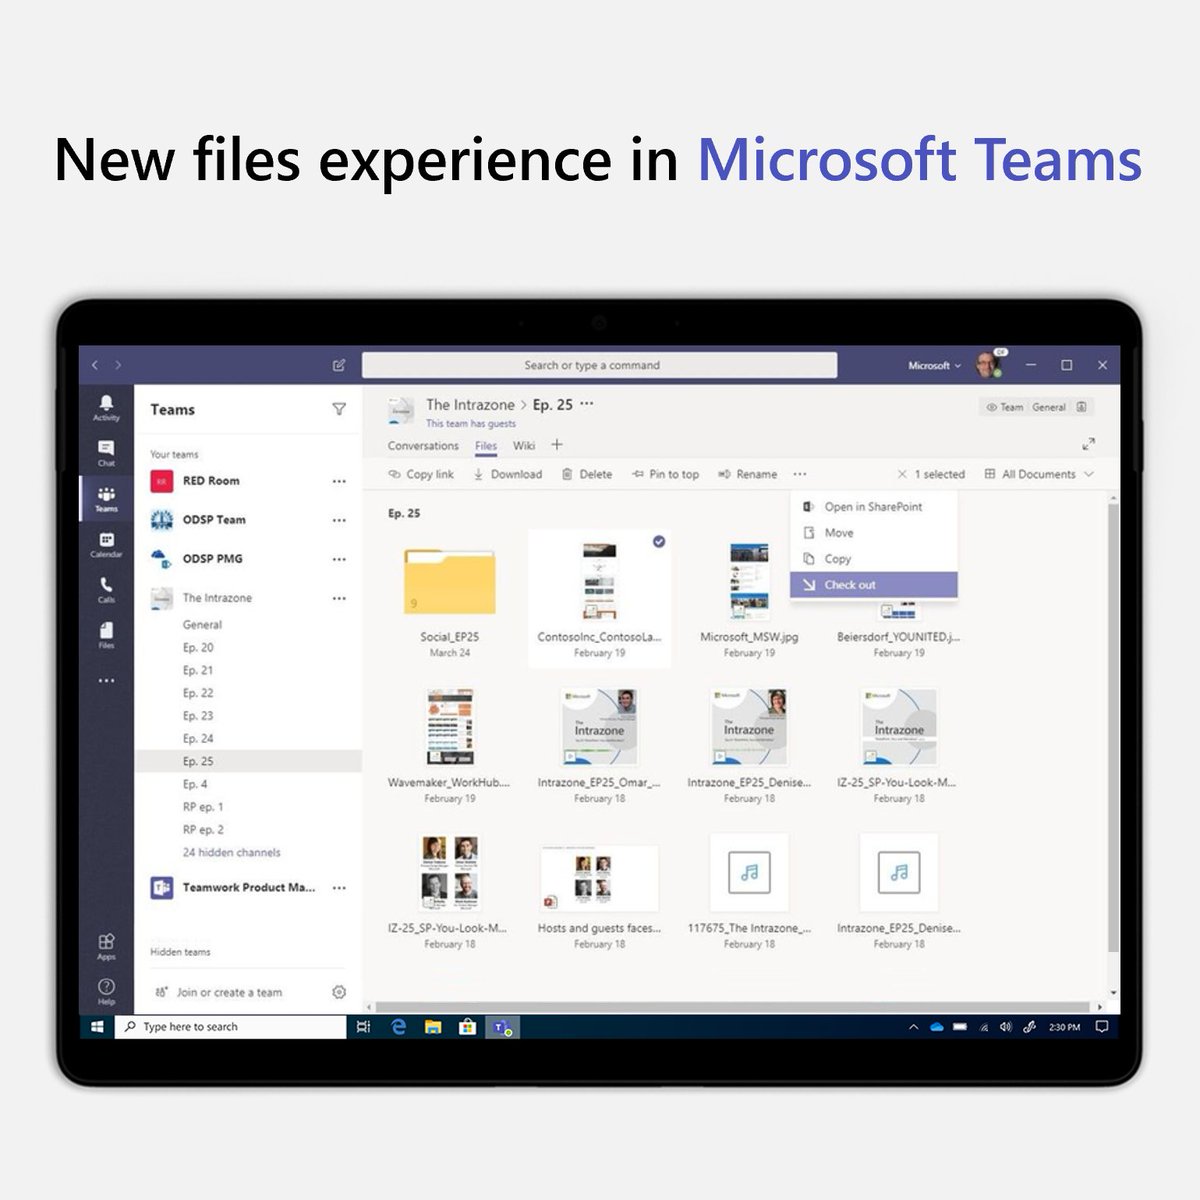Select the Wavemaker_WorkHub file thumbnail
This screenshot has width=1200, height=1200.
pos(450,727)
